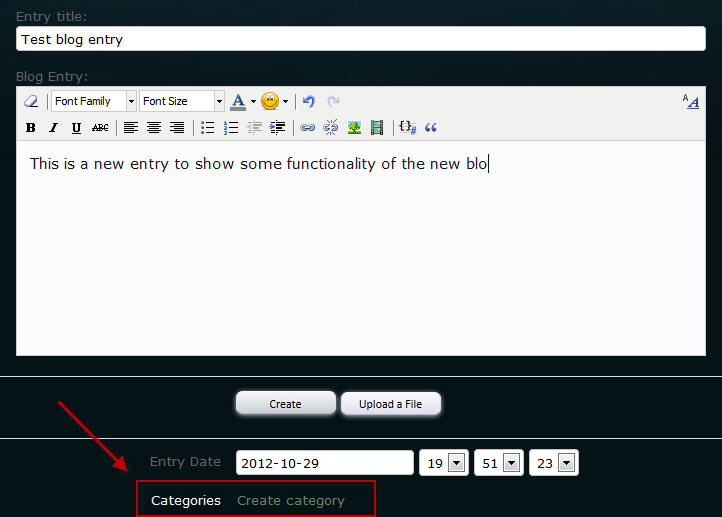Click inside the Blog Entry text area
The height and width of the screenshot is (517, 722).
[x=361, y=249]
